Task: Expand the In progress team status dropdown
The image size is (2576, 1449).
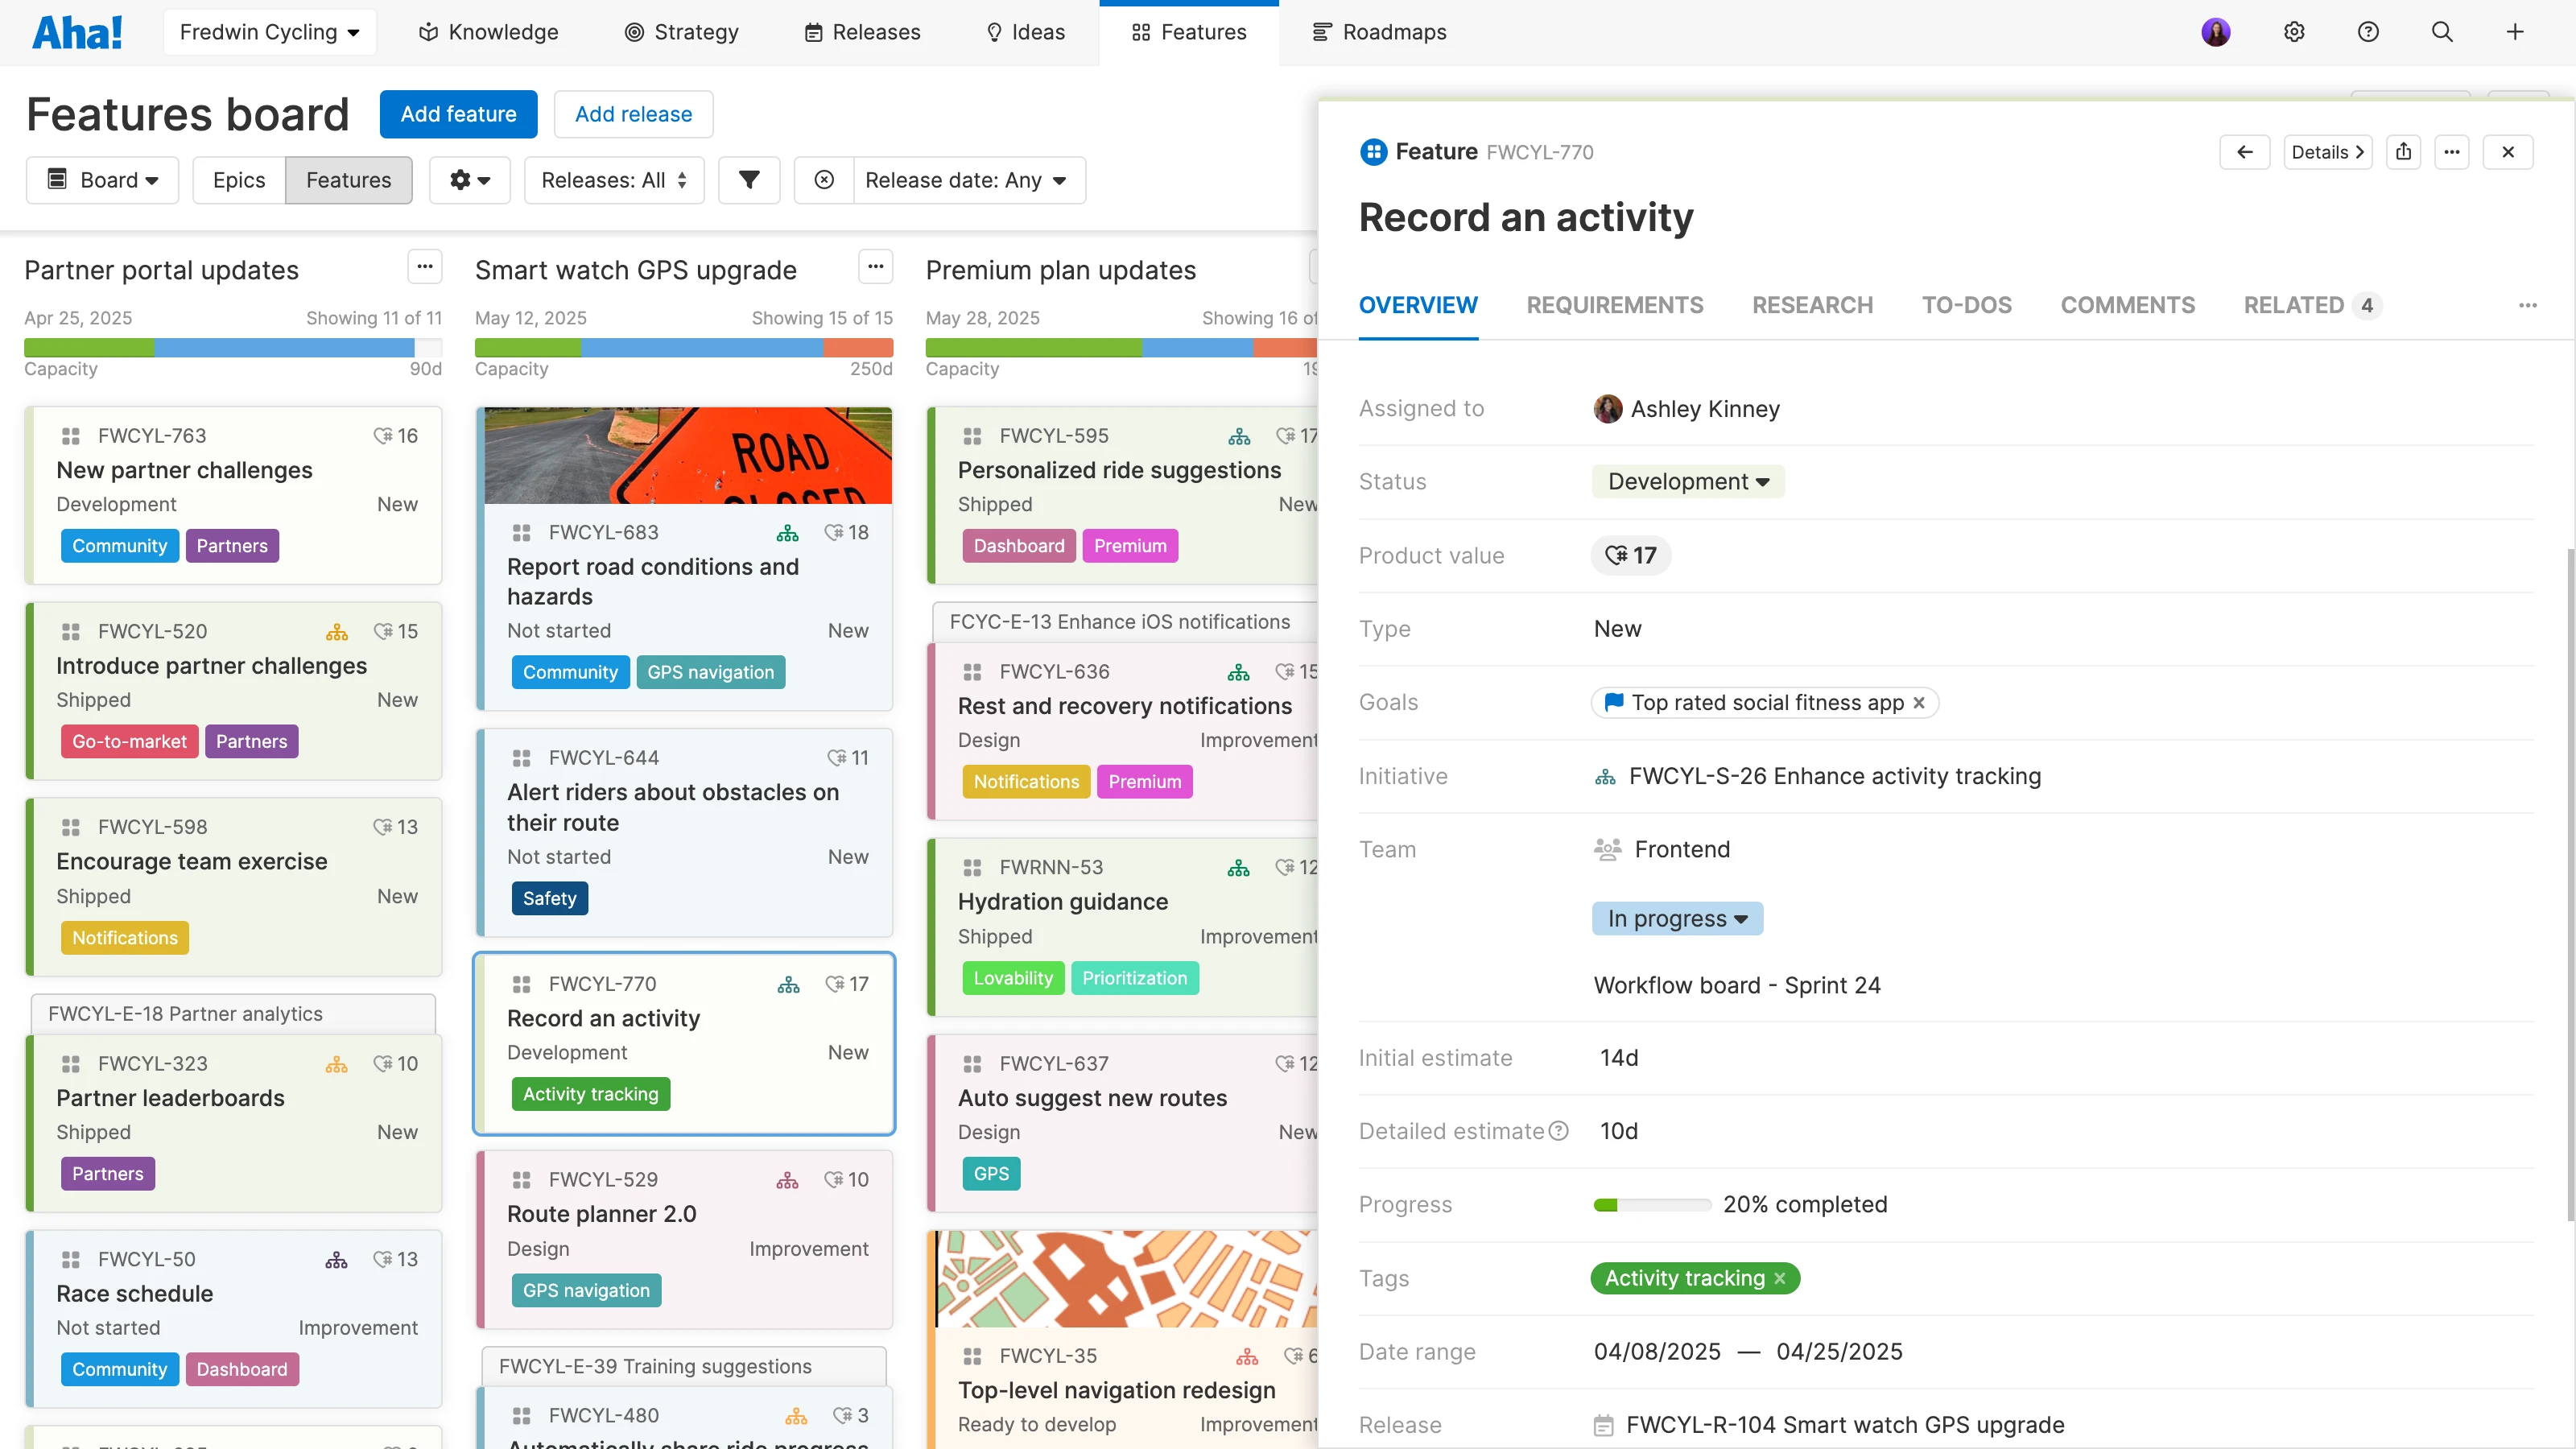Action: 1676,919
